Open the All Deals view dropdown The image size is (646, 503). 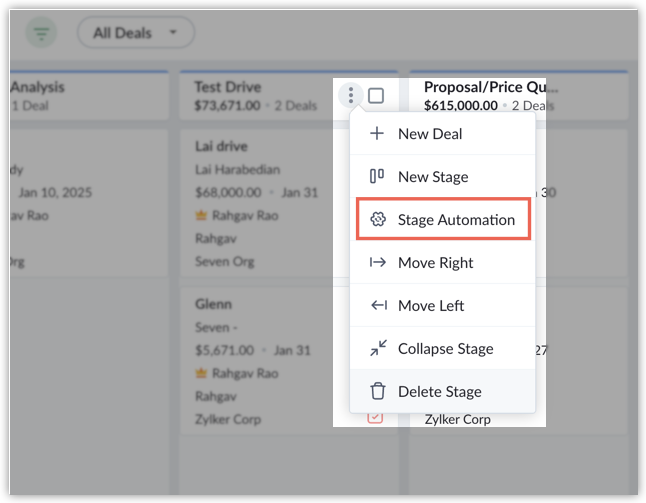(136, 32)
